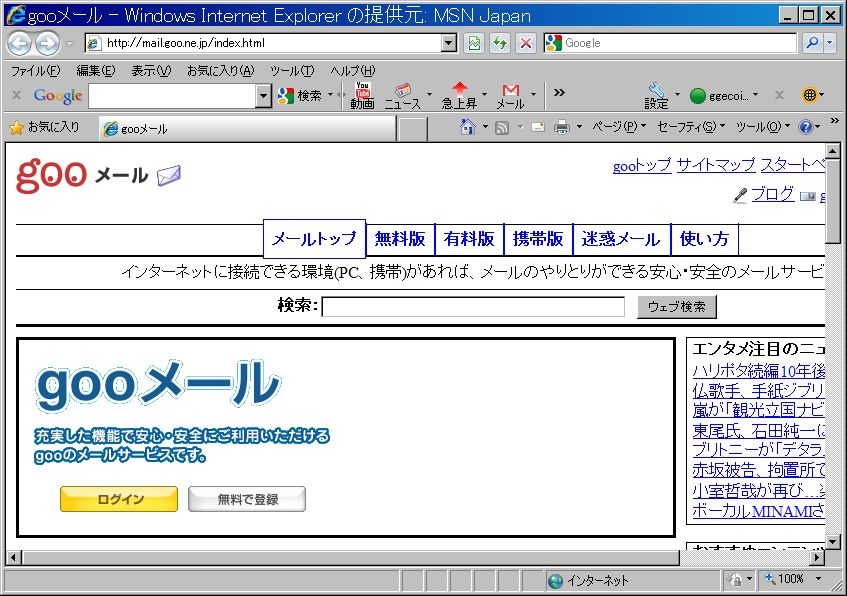Open the ハリポタ続編10年後 news link
The width and height of the screenshot is (847, 596).
pyautogui.click(x=758, y=371)
